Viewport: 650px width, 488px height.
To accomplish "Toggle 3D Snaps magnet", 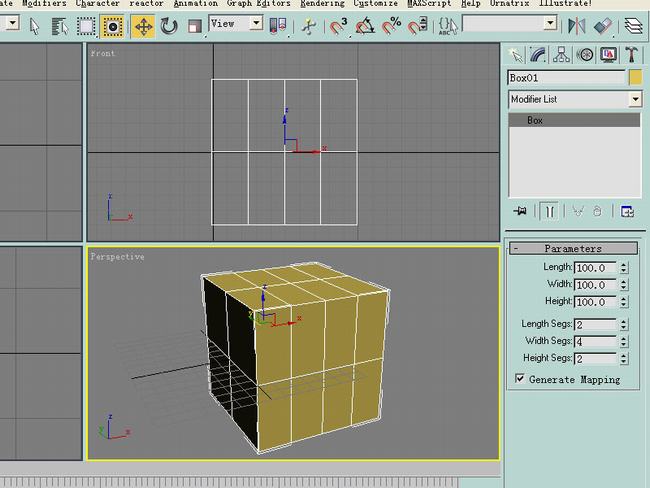I will [x=338, y=26].
